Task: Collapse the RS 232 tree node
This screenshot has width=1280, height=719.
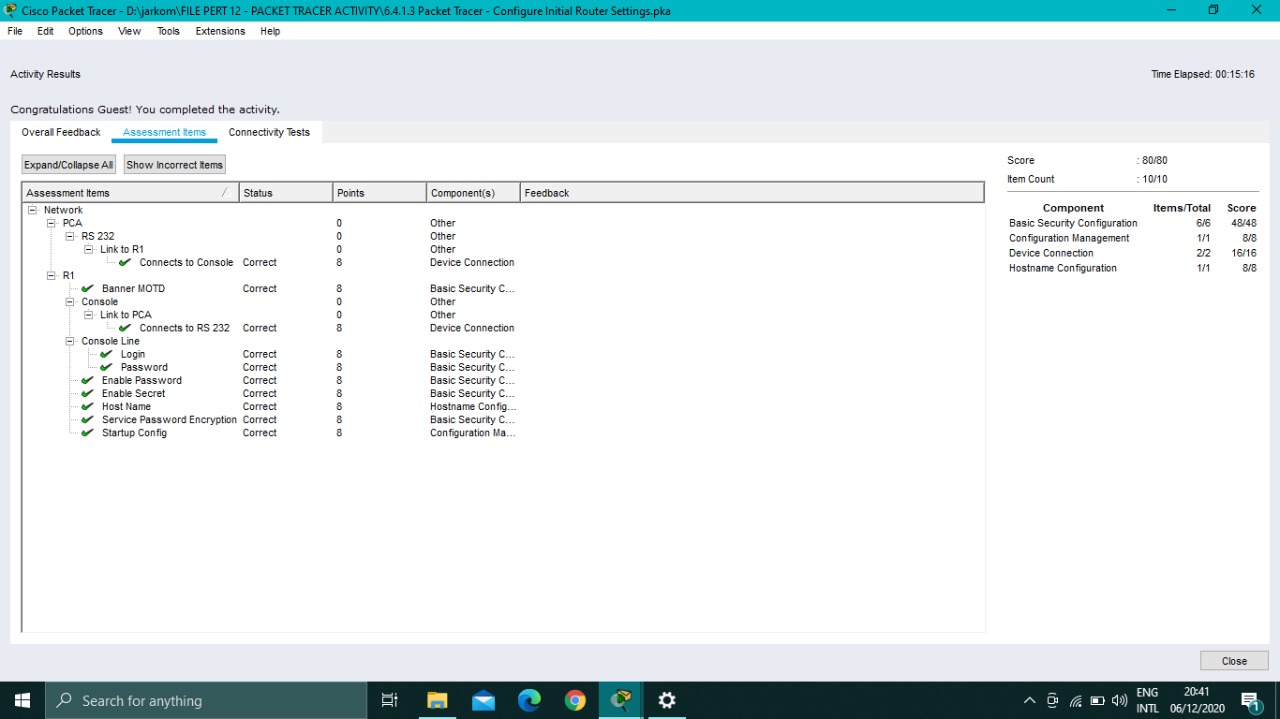Action: pos(71,236)
